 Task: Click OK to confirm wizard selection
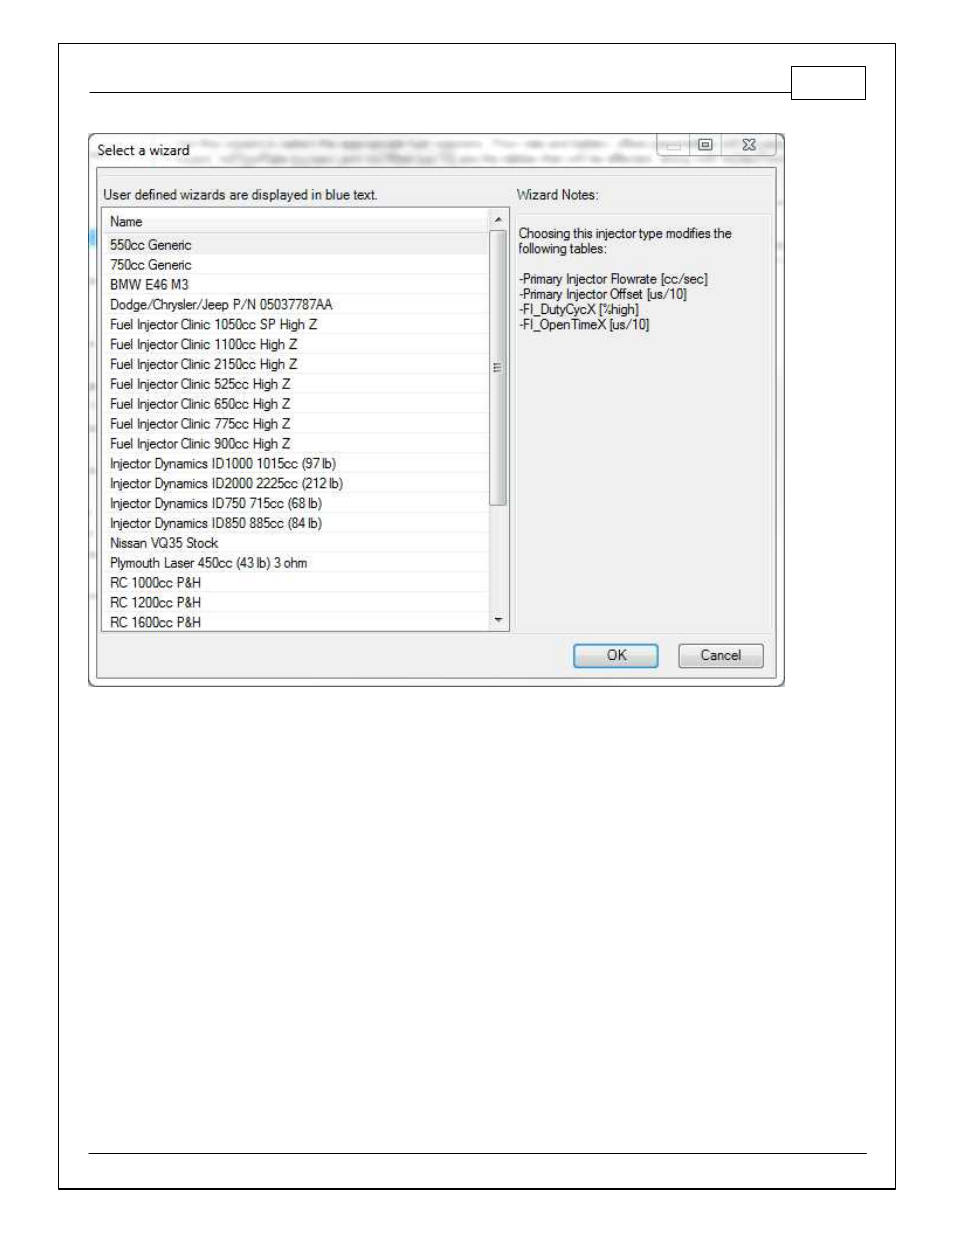[615, 655]
